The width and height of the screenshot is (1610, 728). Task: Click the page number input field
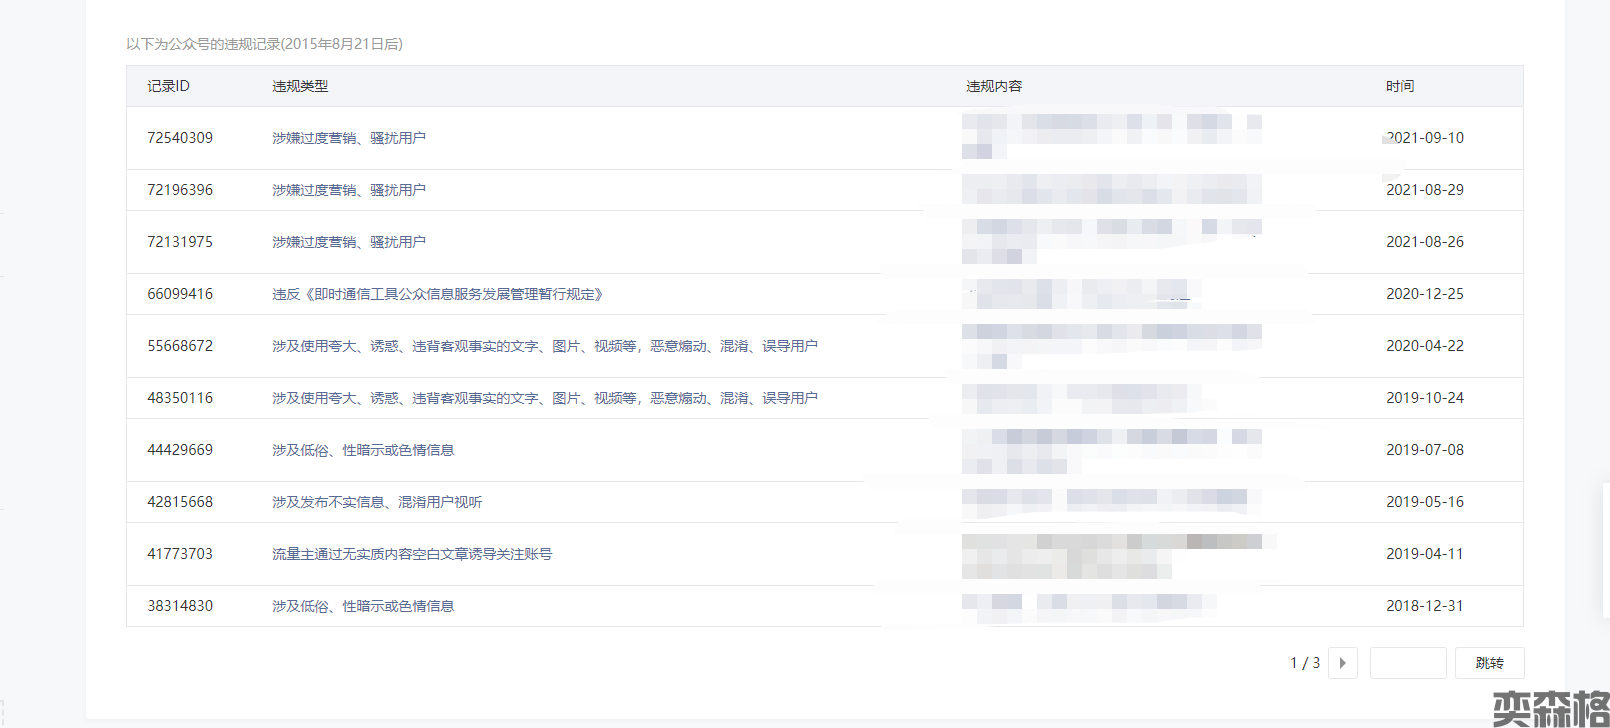[1407, 663]
